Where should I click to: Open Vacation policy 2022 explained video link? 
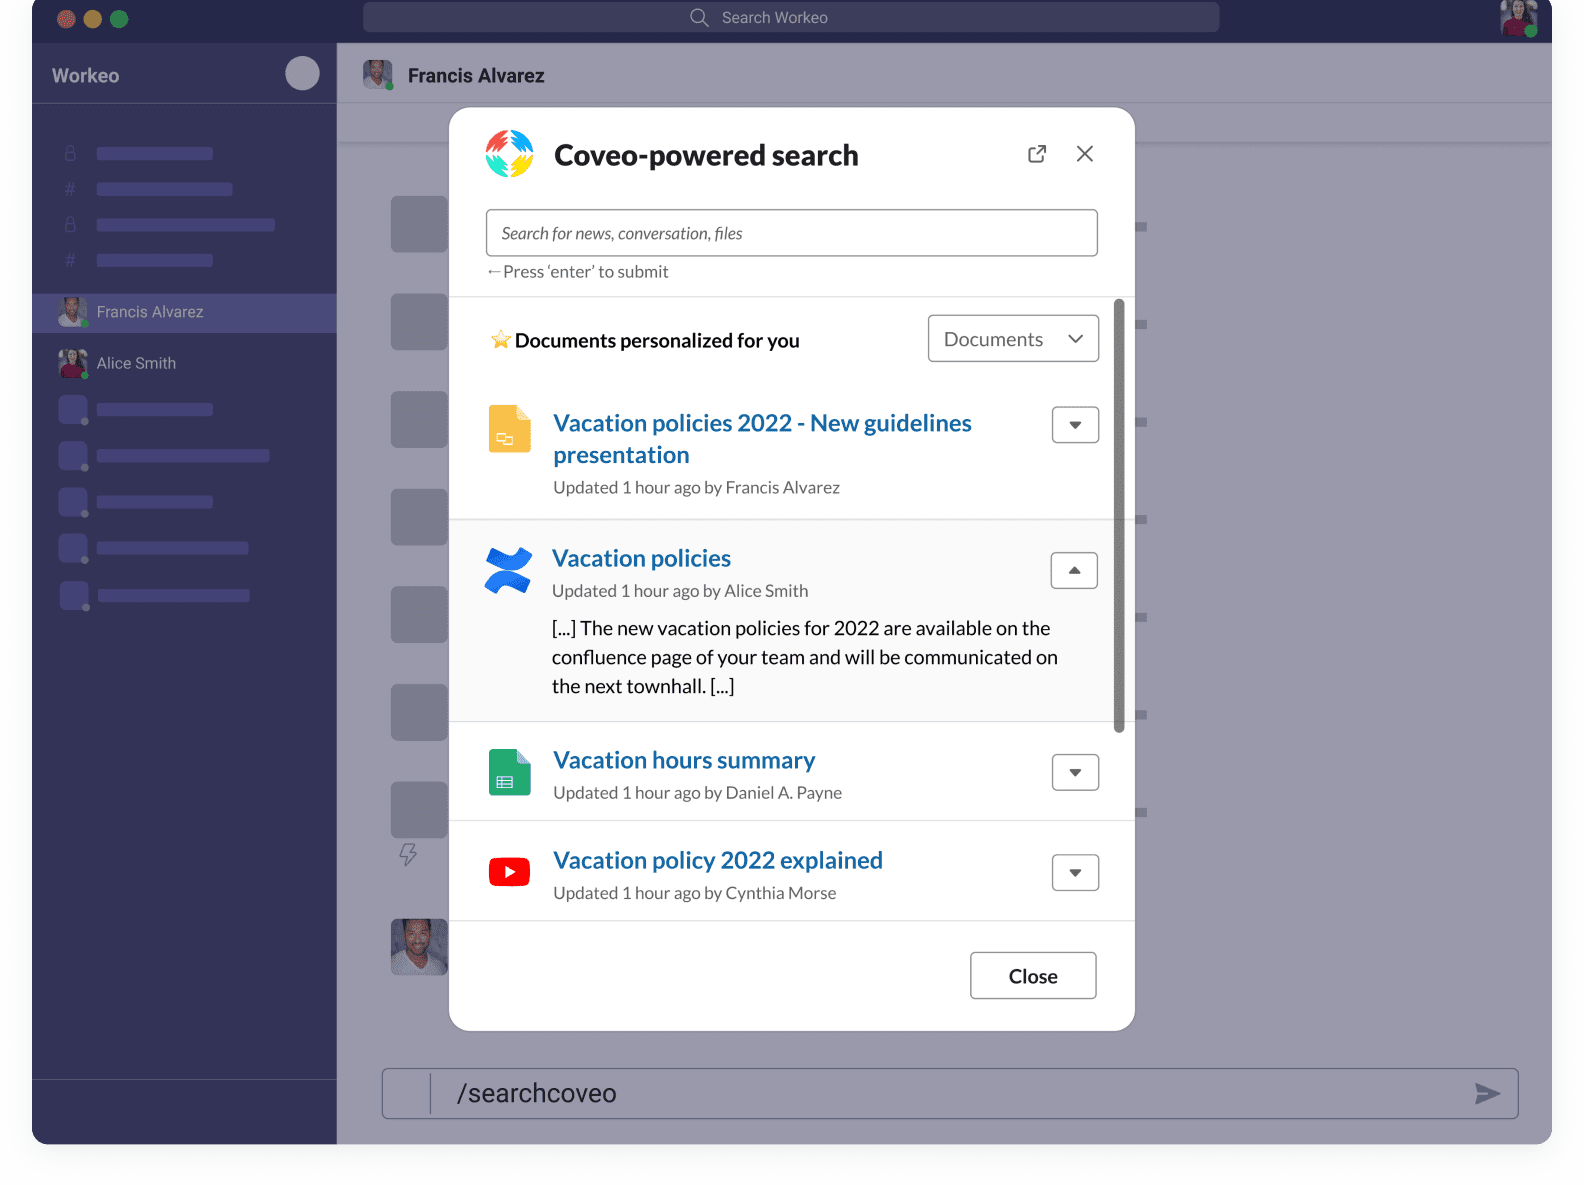(x=718, y=860)
